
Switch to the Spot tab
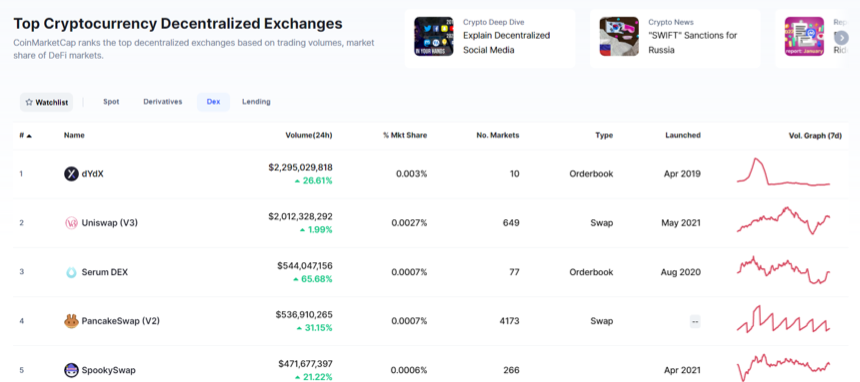111,102
